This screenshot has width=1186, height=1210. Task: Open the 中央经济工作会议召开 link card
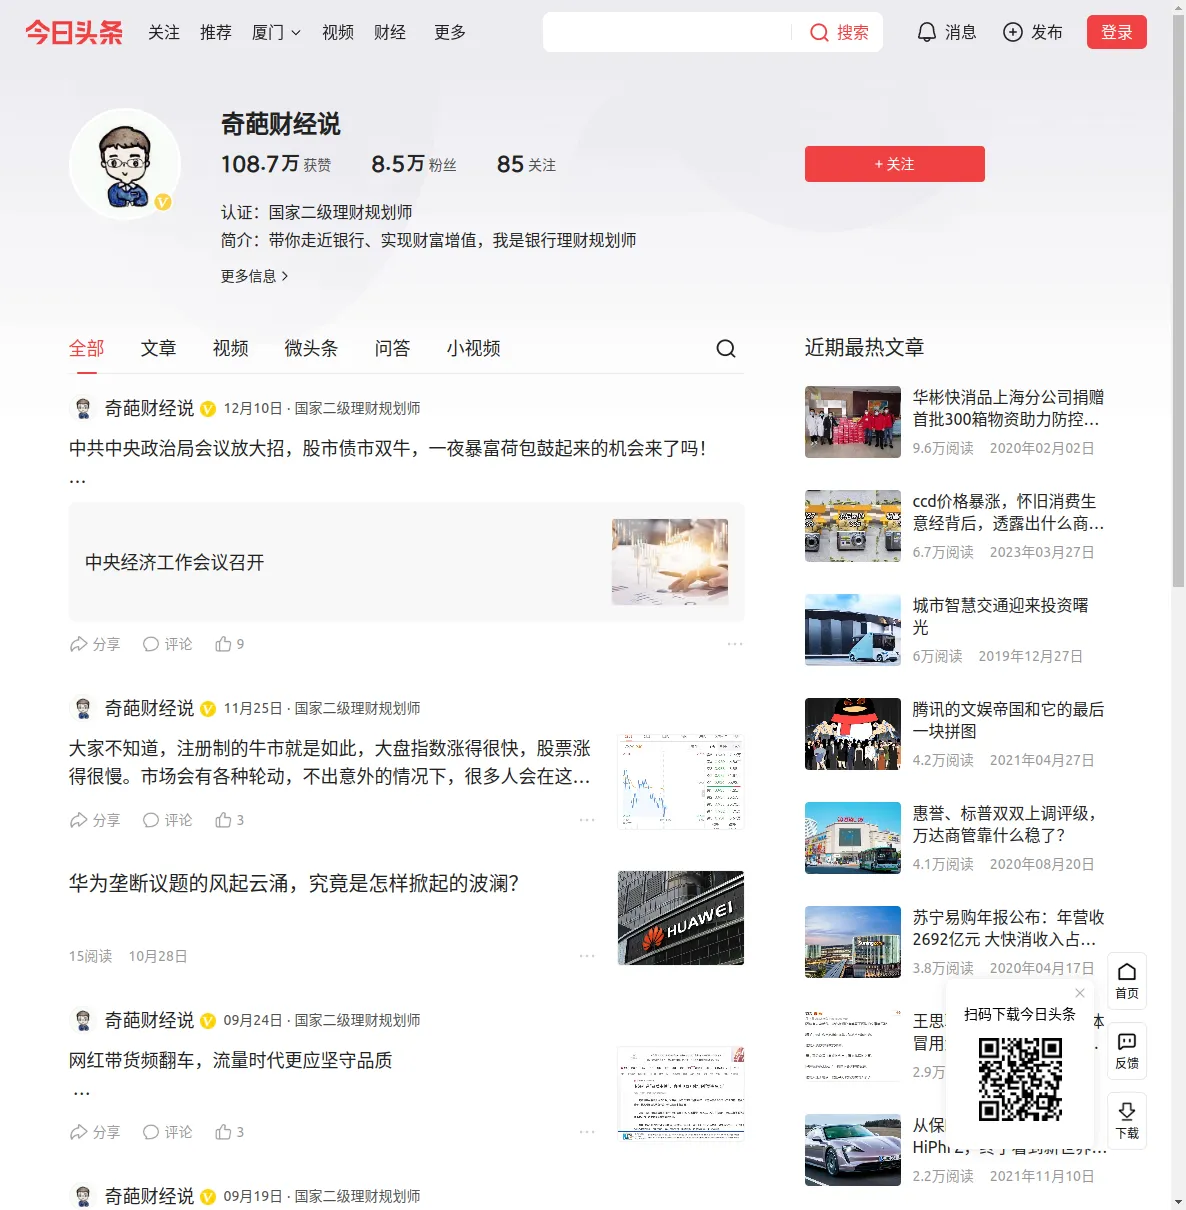(x=407, y=562)
